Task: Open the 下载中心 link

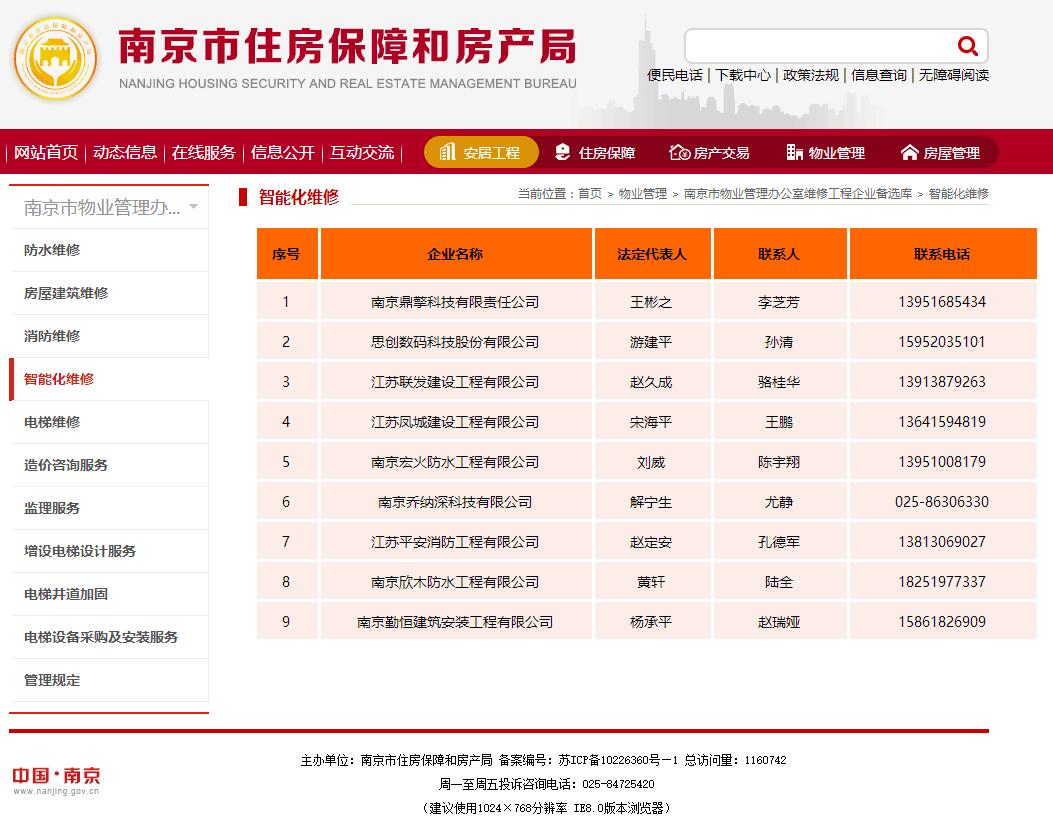Action: 743,75
